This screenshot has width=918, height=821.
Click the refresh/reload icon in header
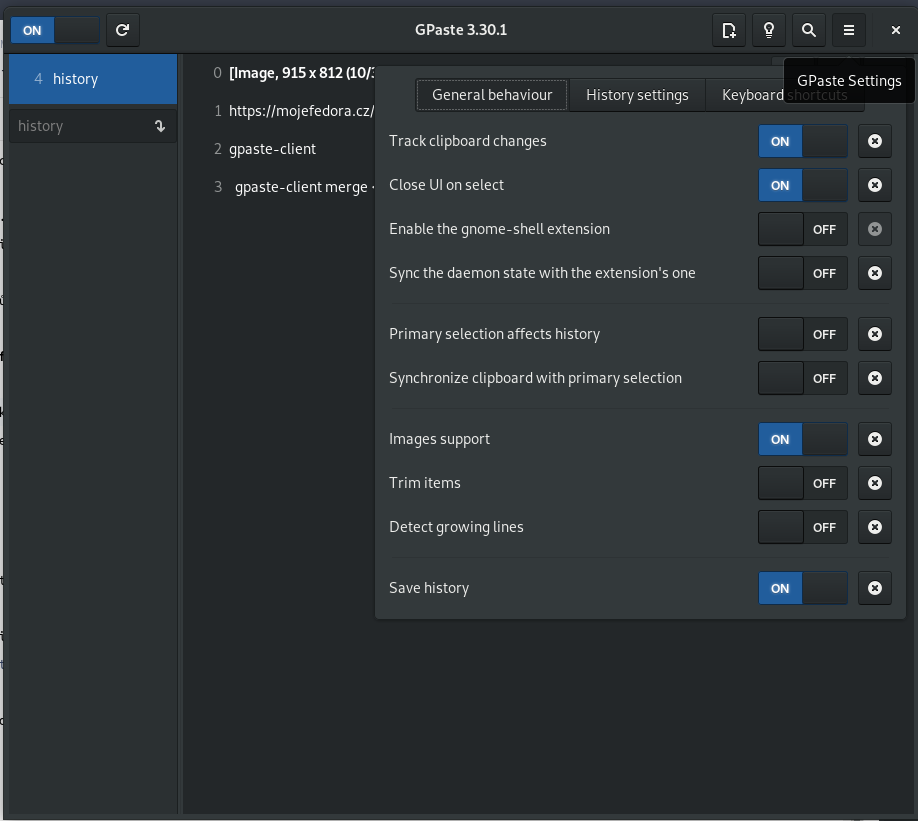point(122,30)
